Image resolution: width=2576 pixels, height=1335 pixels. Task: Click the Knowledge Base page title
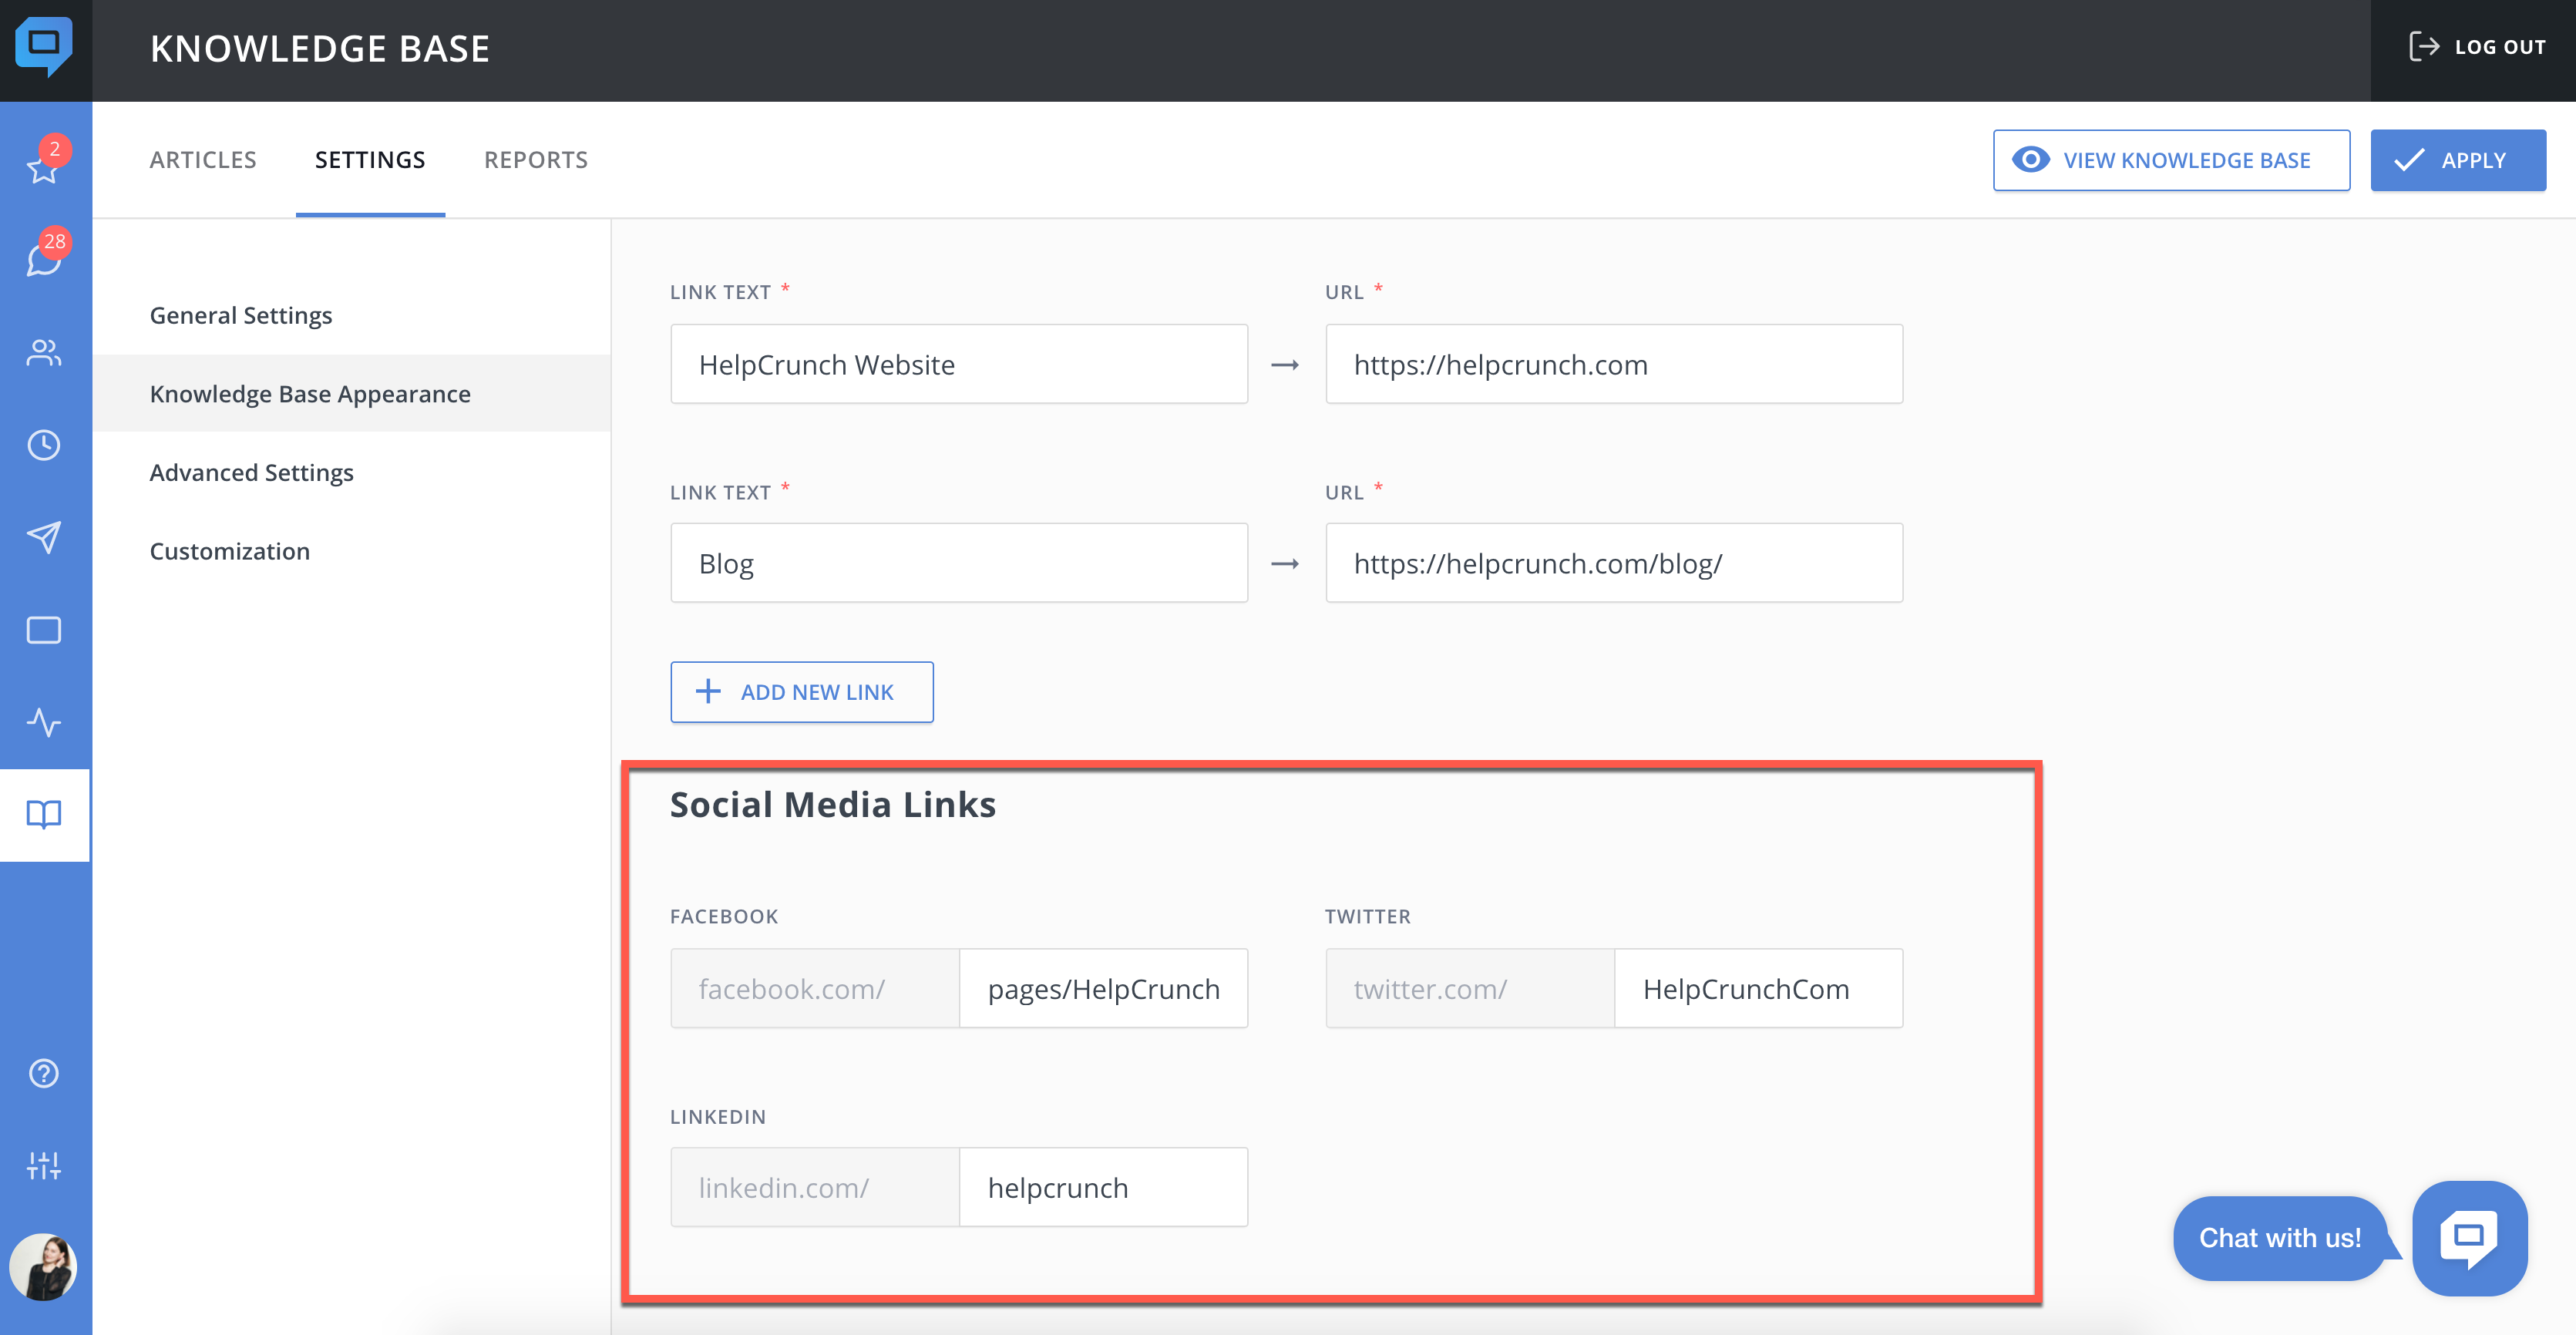[320, 48]
